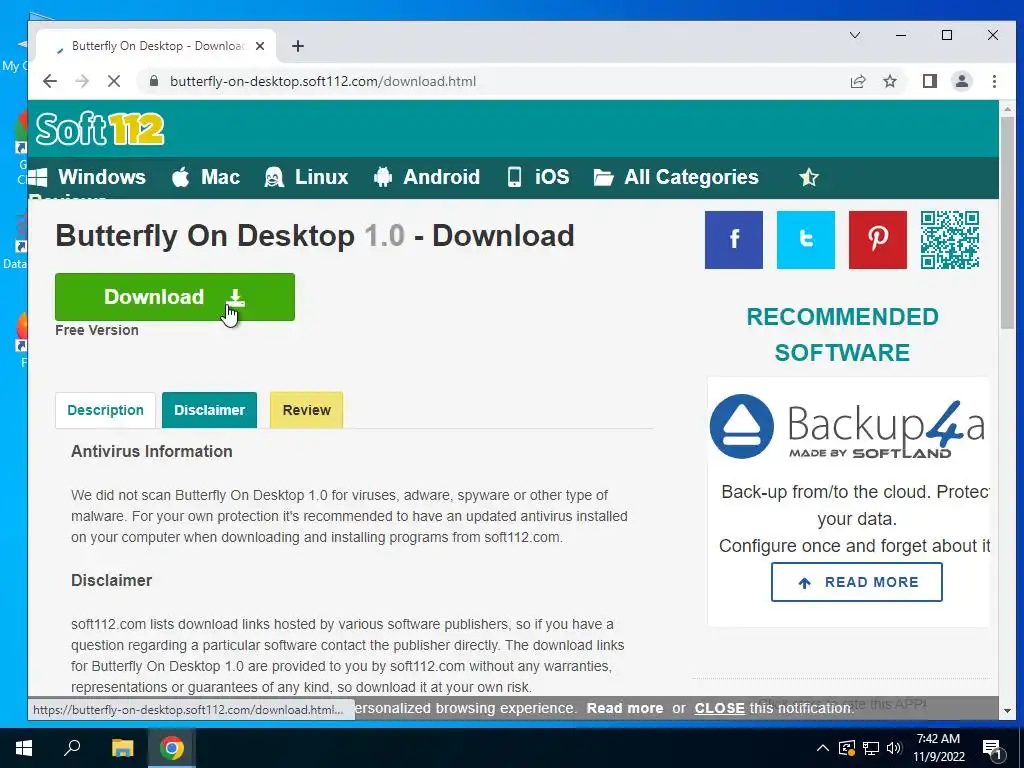
Task: Click the scrollbar up arrow
Action: (1007, 108)
